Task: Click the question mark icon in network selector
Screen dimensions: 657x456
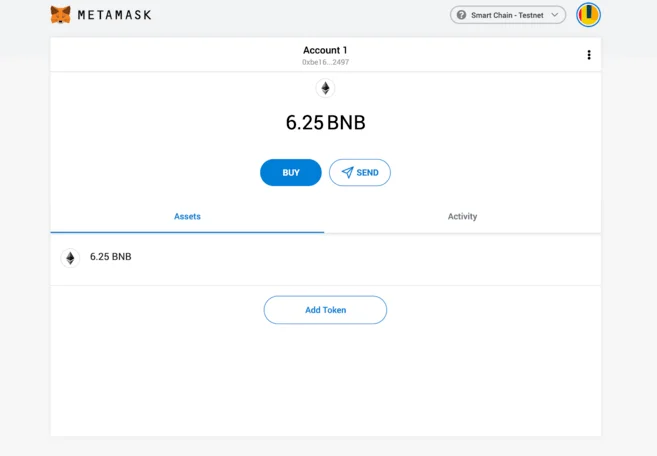Action: (461, 15)
